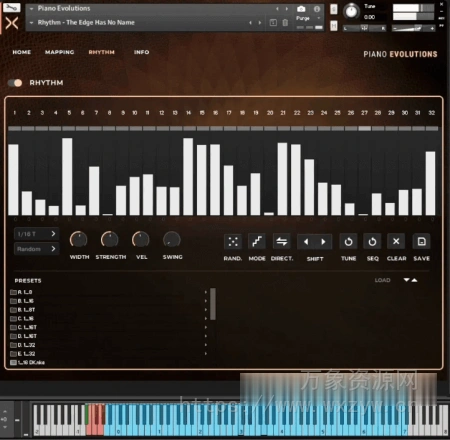450x440 pixels.
Task: Click the SAVE preset disk icon
Action: [421, 242]
